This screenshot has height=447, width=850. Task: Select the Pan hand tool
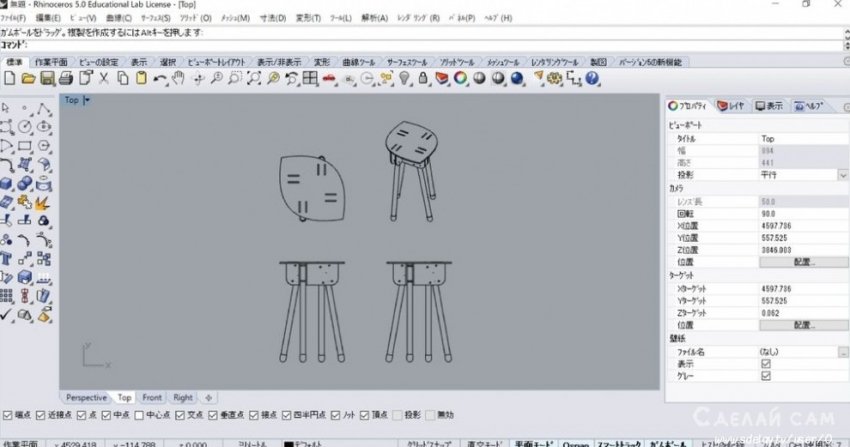[178, 78]
